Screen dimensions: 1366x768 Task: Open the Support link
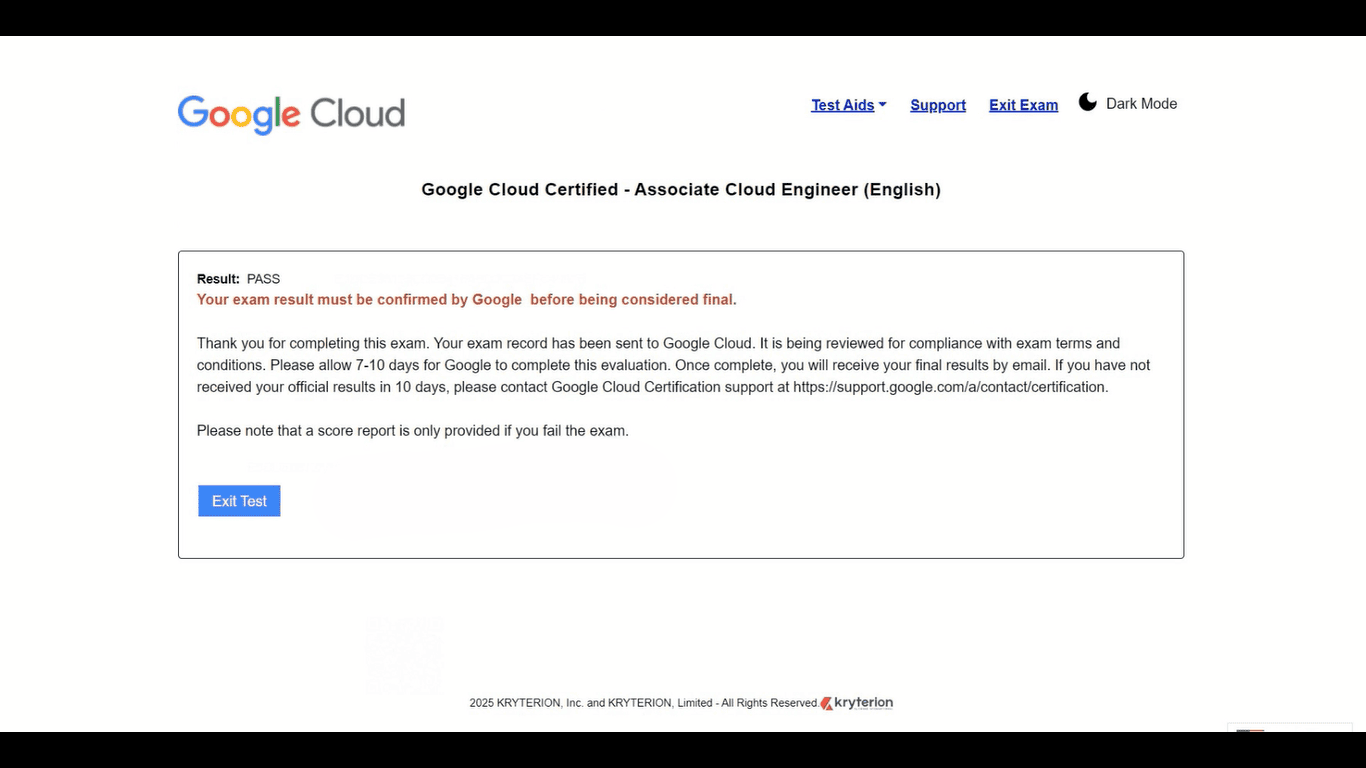click(x=937, y=105)
